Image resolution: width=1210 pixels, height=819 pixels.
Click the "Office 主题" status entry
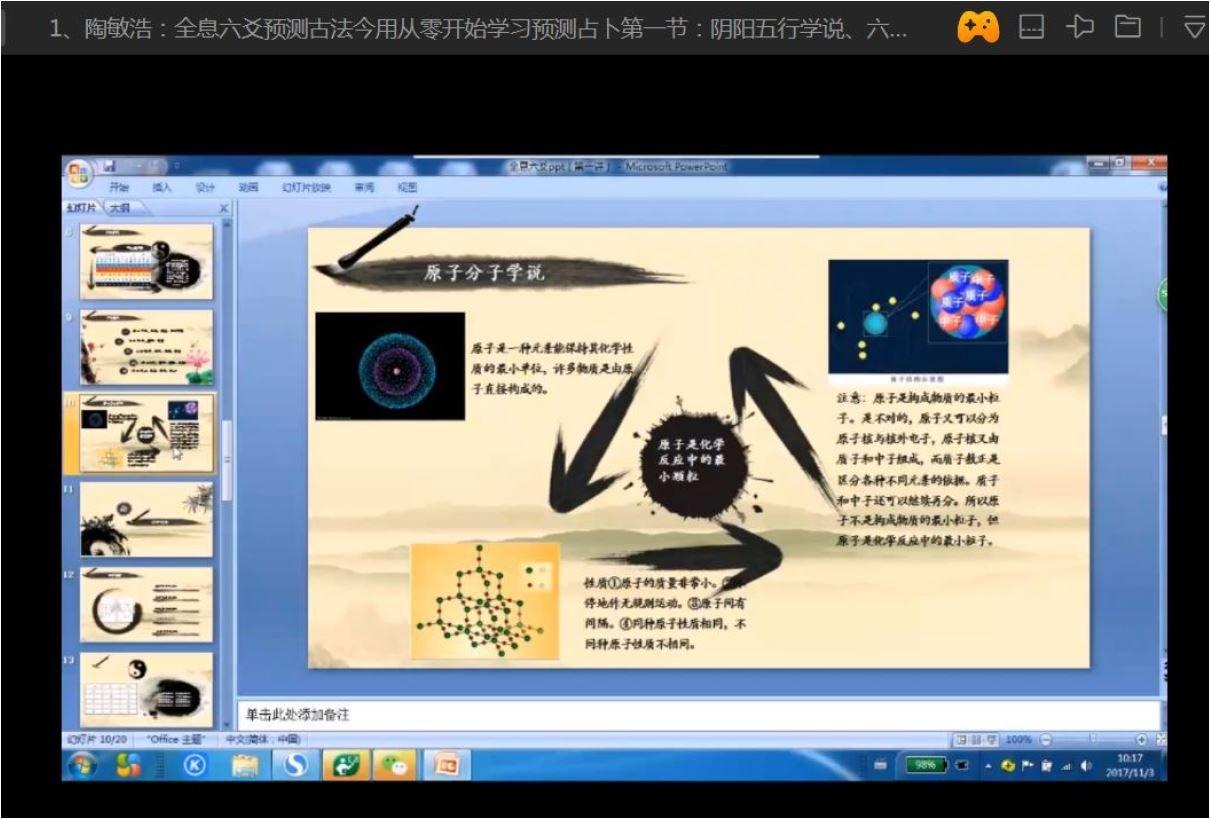pos(176,739)
